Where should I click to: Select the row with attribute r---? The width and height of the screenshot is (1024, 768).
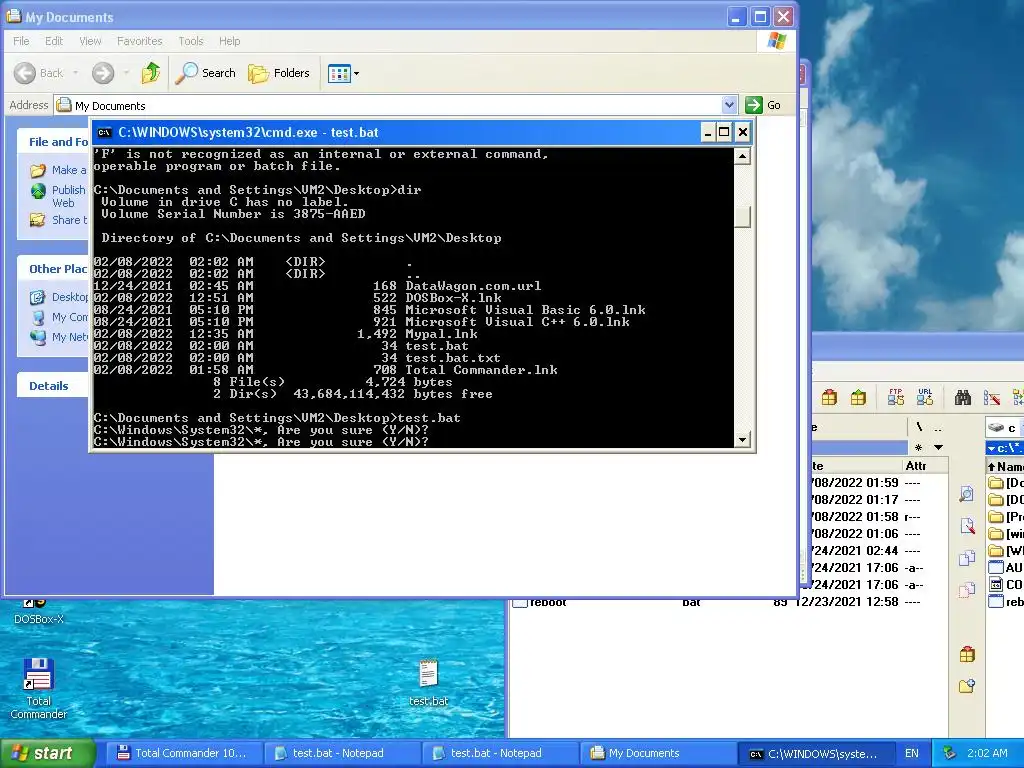[878, 517]
